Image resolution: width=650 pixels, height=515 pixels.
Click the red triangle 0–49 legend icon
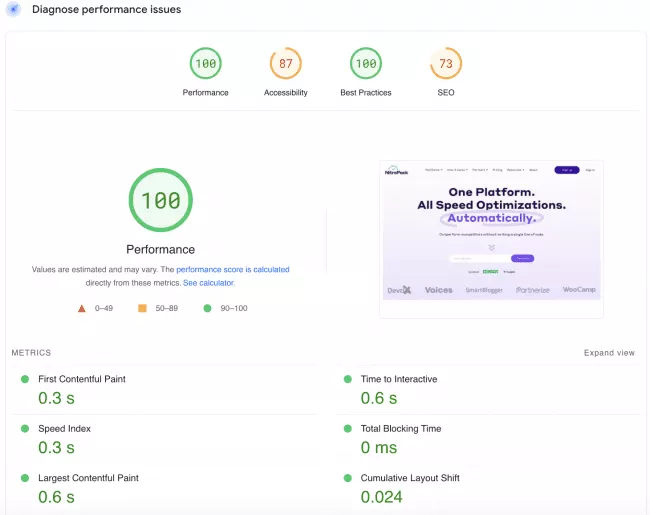coord(82,308)
